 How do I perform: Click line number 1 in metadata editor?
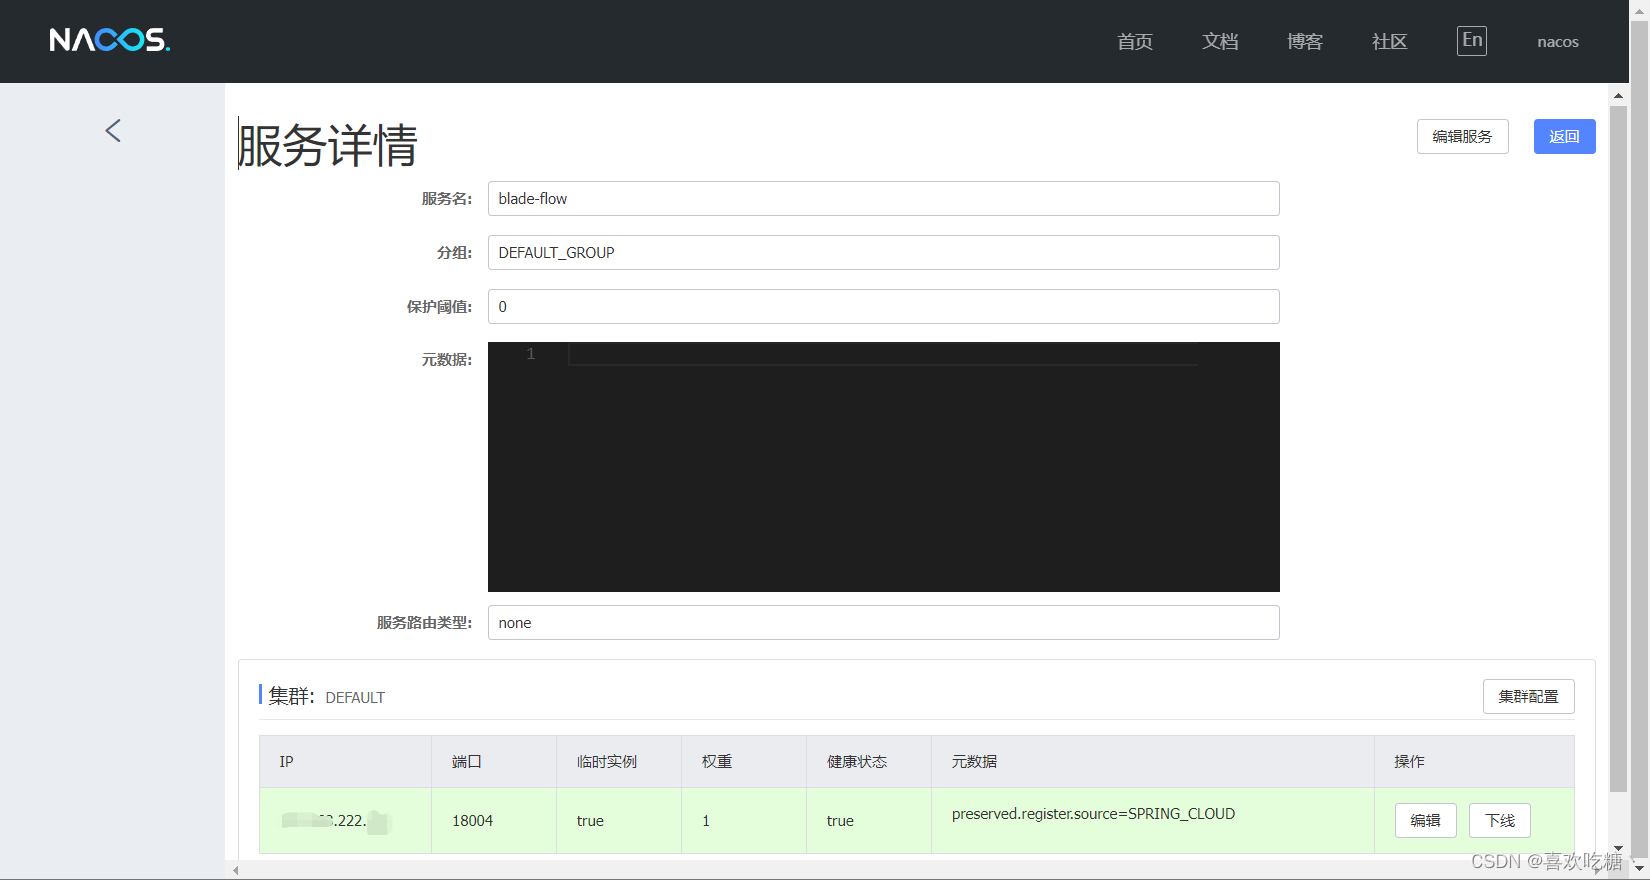pyautogui.click(x=531, y=354)
